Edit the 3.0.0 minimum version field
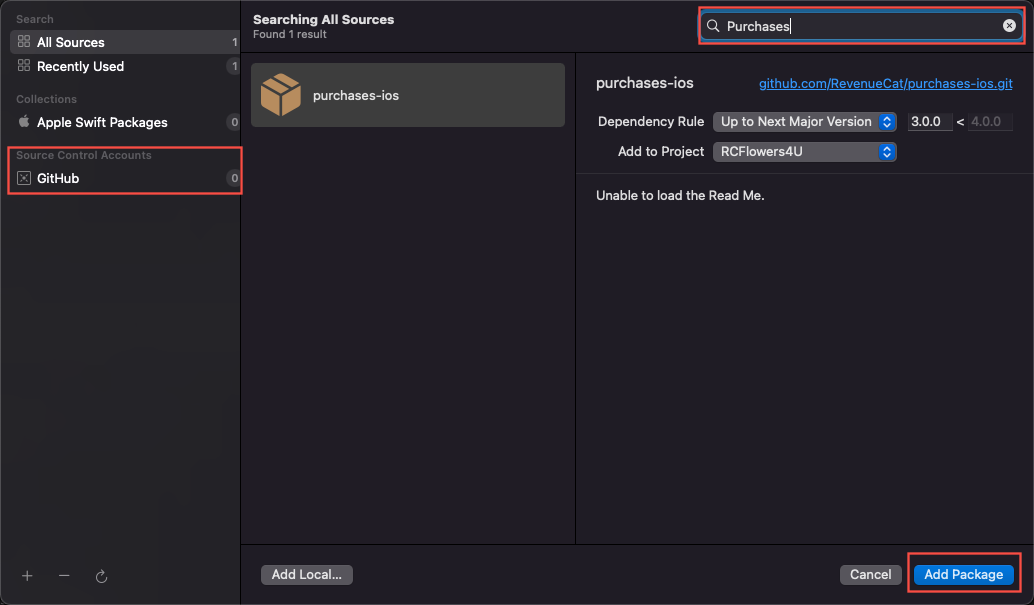Image resolution: width=1034 pixels, height=605 pixels. coord(930,122)
